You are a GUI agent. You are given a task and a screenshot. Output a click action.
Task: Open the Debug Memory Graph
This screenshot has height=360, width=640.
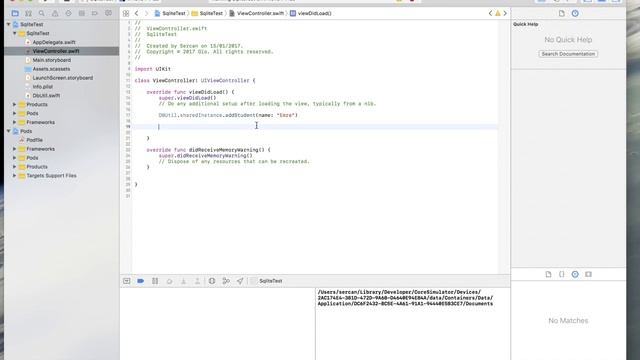point(226,281)
